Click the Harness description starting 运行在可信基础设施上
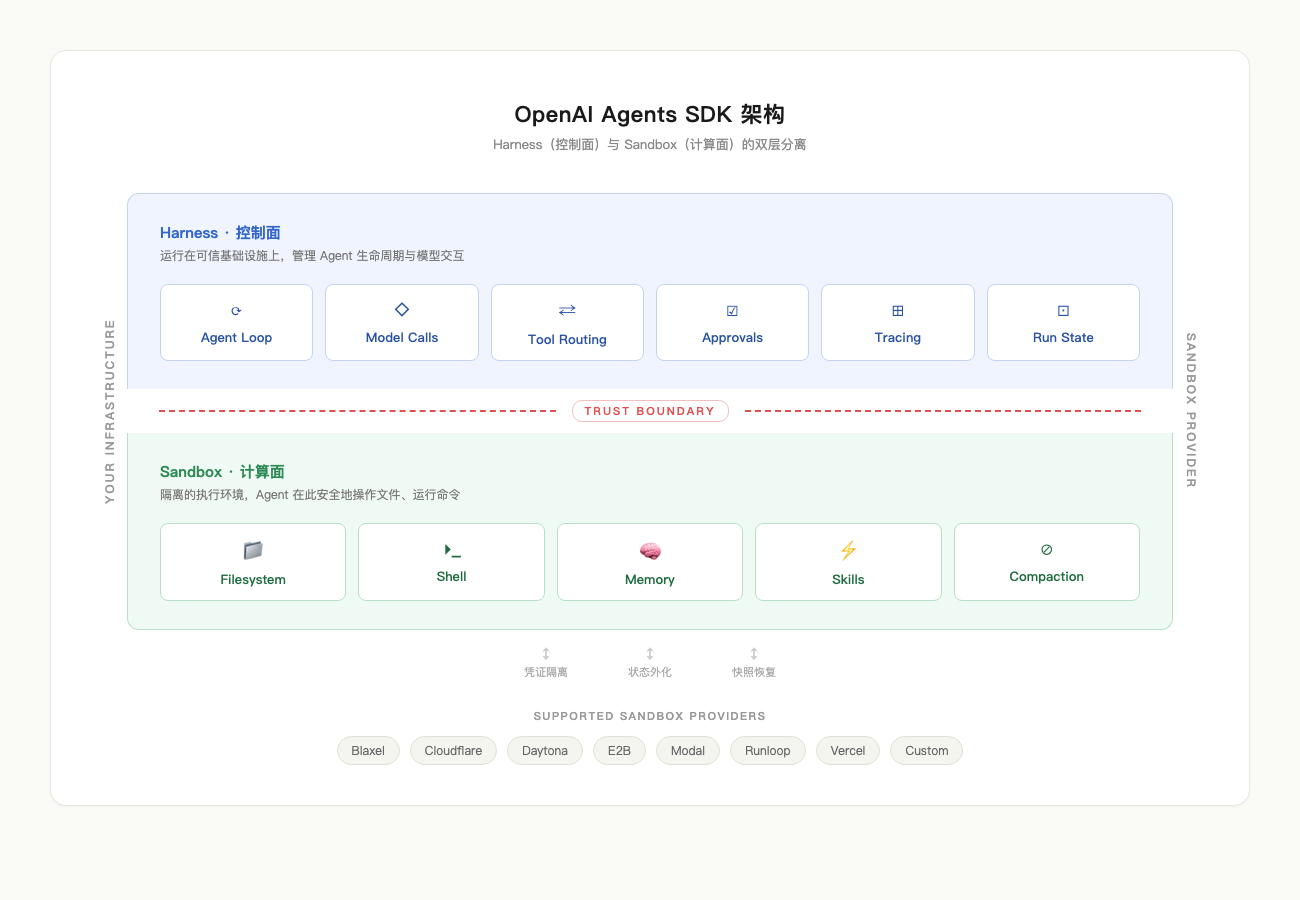This screenshot has width=1300, height=900. pos(312,256)
